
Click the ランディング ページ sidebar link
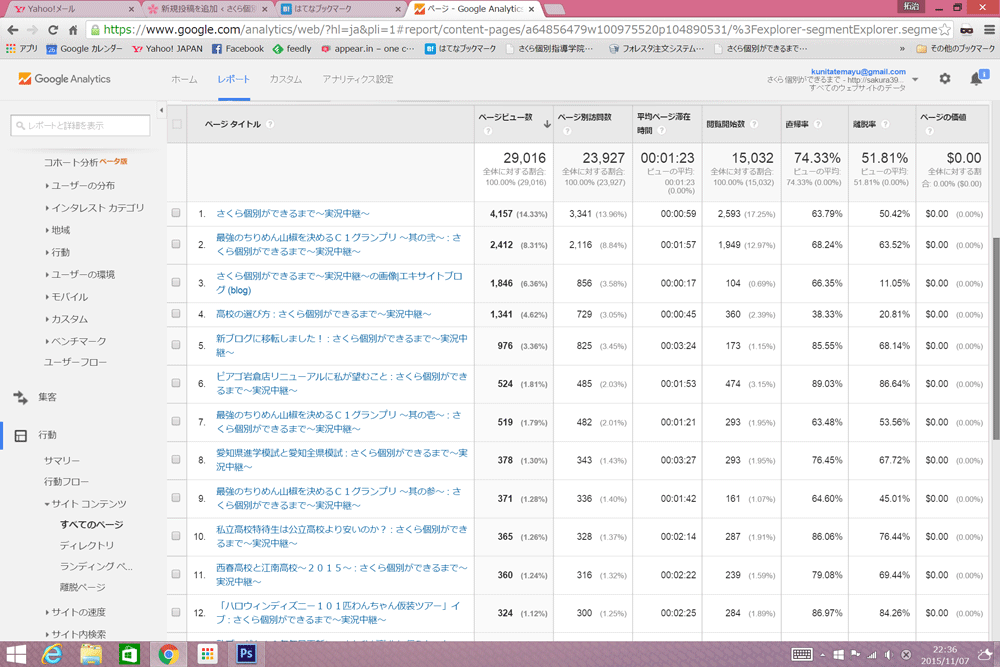(96, 567)
